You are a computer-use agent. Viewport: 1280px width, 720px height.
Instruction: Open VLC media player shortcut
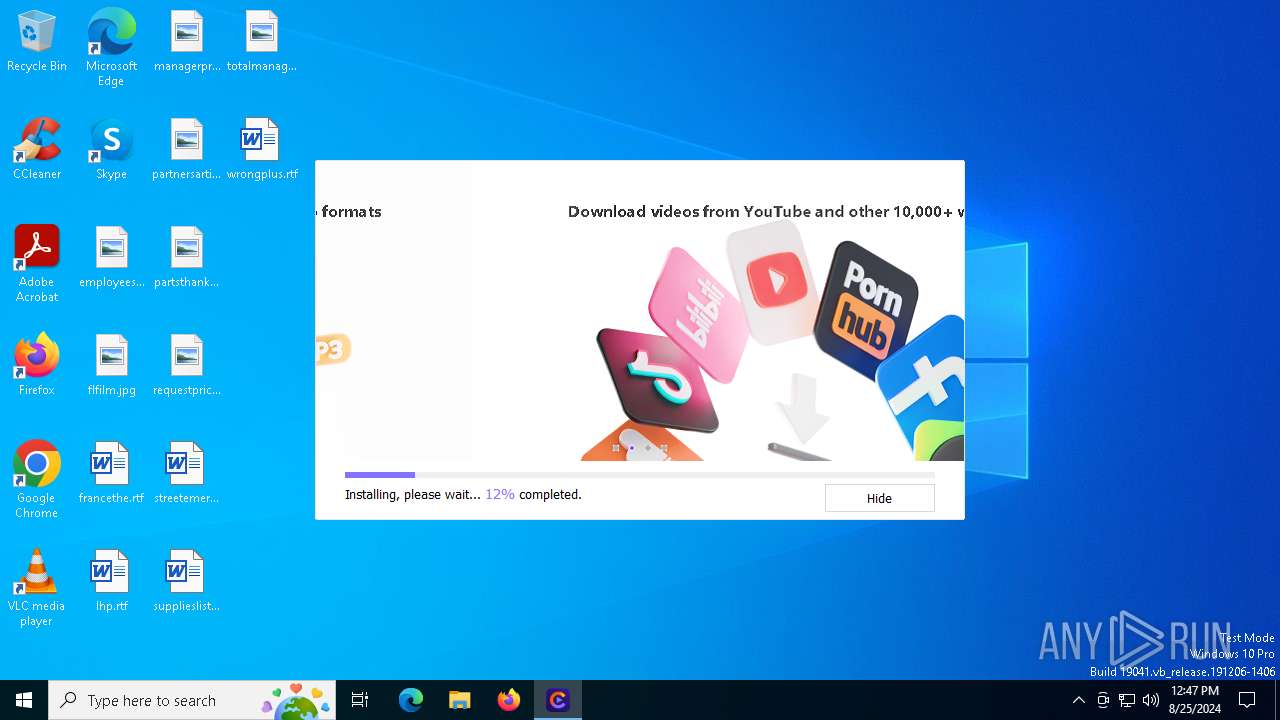click(37, 588)
